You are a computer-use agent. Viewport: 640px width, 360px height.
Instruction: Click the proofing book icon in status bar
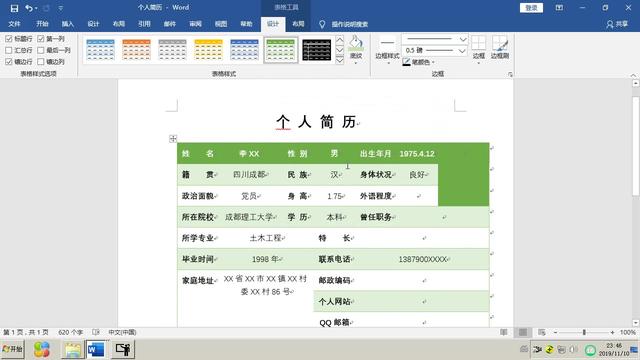[96, 332]
